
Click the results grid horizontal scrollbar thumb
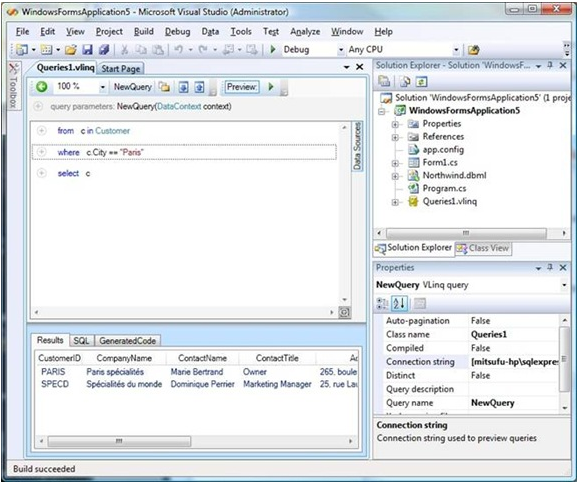(119, 441)
